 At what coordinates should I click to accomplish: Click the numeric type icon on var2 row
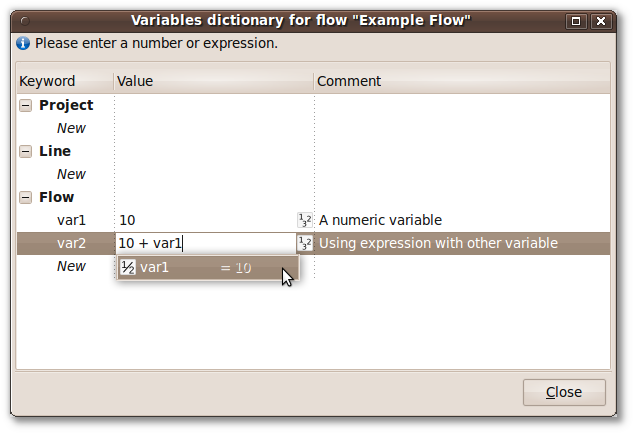tap(304, 243)
